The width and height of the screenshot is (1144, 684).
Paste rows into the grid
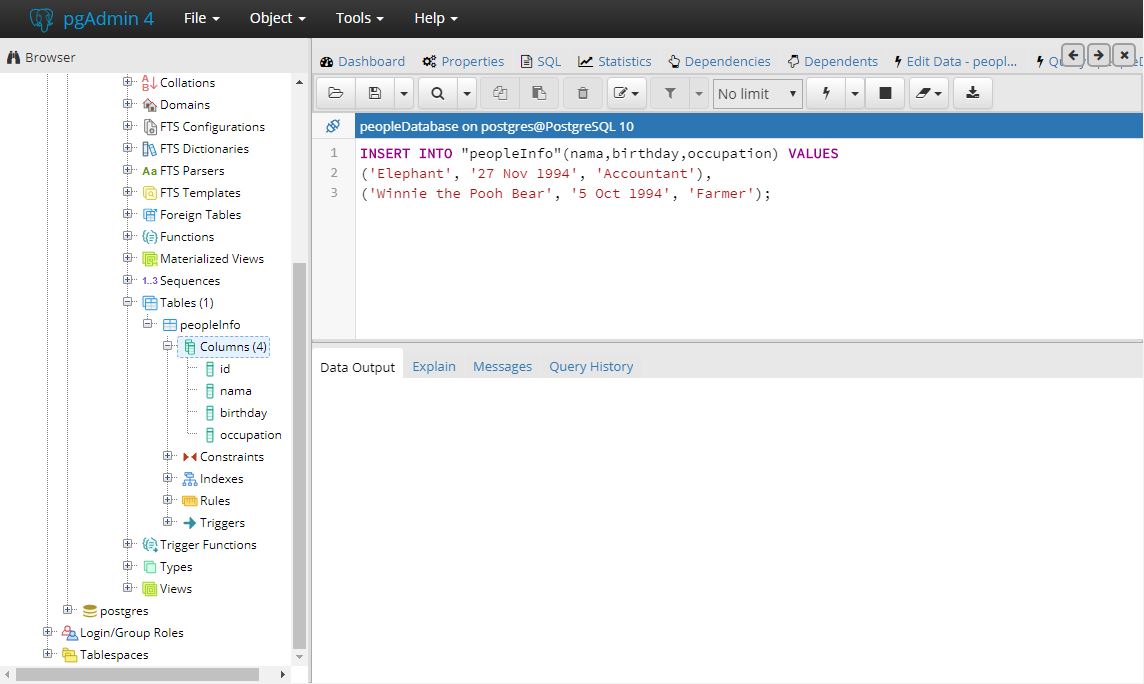tap(539, 92)
